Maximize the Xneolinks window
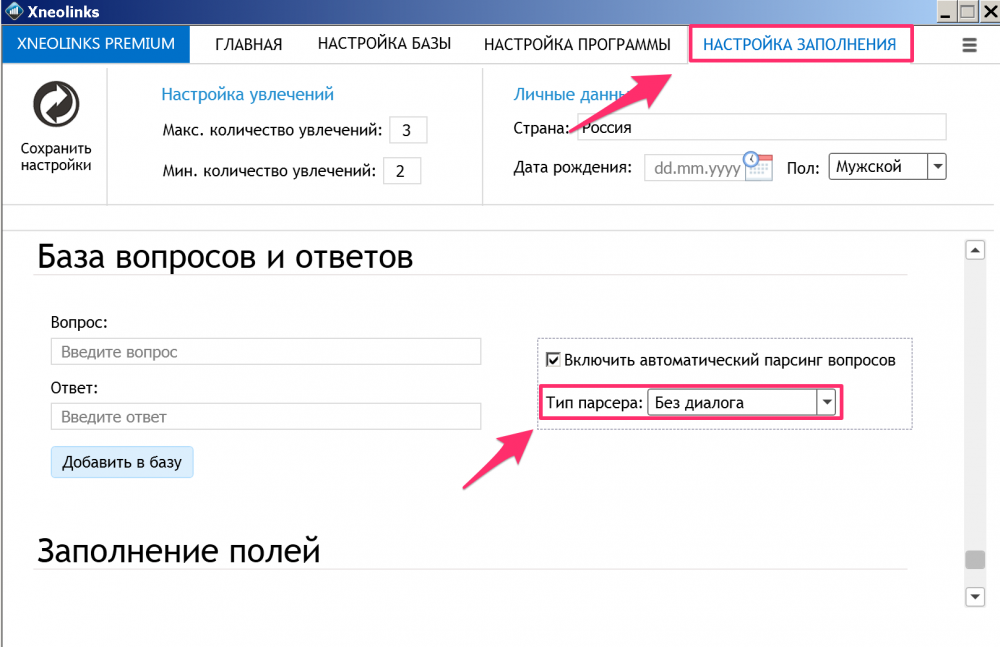1000x647 pixels. 967,11
